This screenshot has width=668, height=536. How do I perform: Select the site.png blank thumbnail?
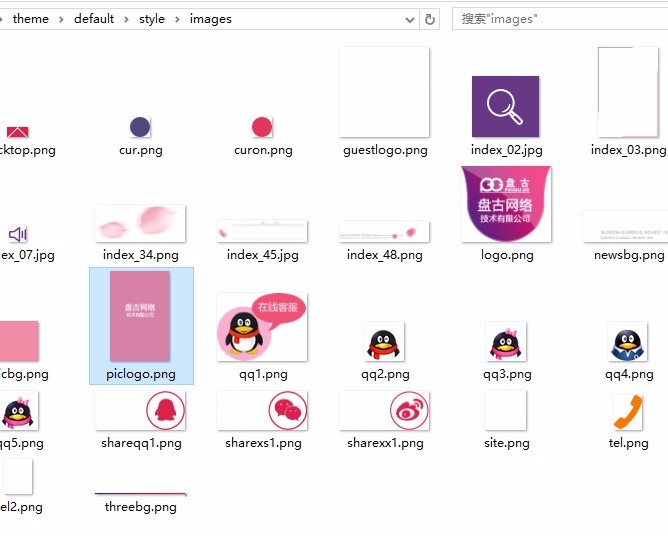[506, 410]
